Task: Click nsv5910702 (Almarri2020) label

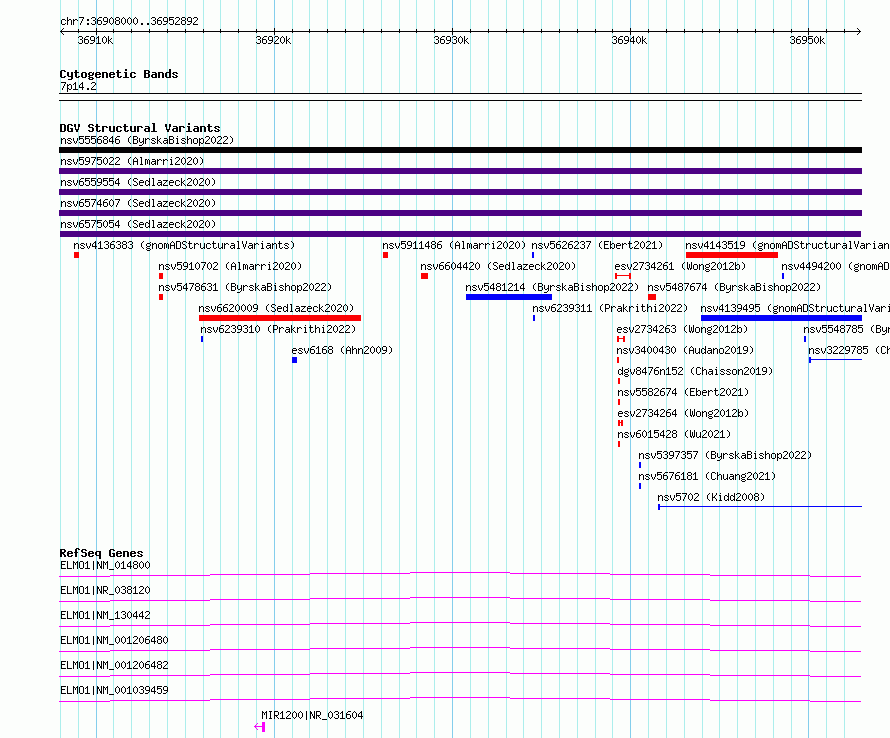Action: pos(230,266)
